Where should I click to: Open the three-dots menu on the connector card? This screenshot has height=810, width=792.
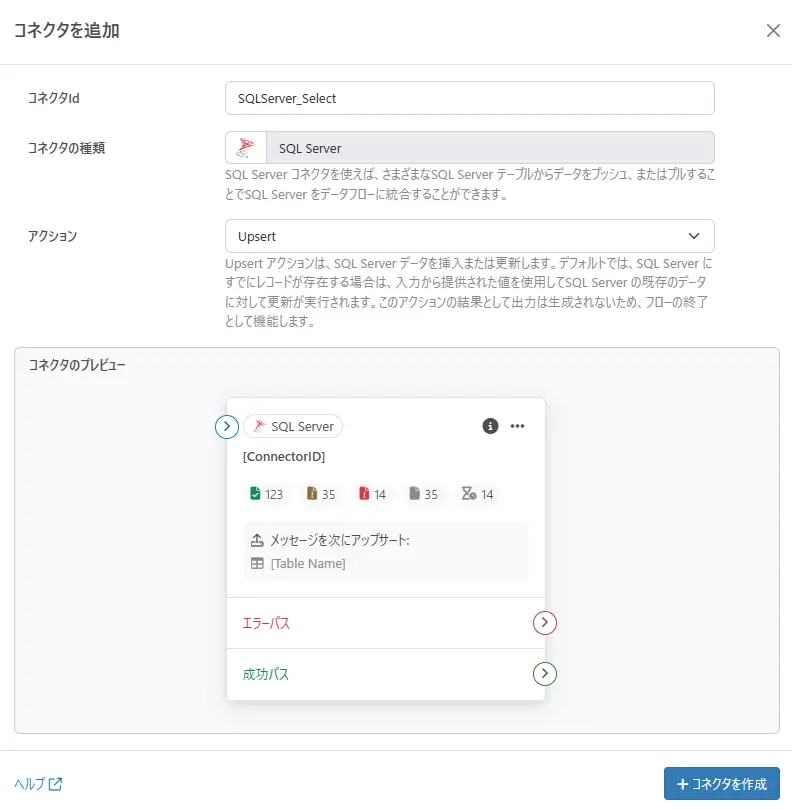[517, 426]
